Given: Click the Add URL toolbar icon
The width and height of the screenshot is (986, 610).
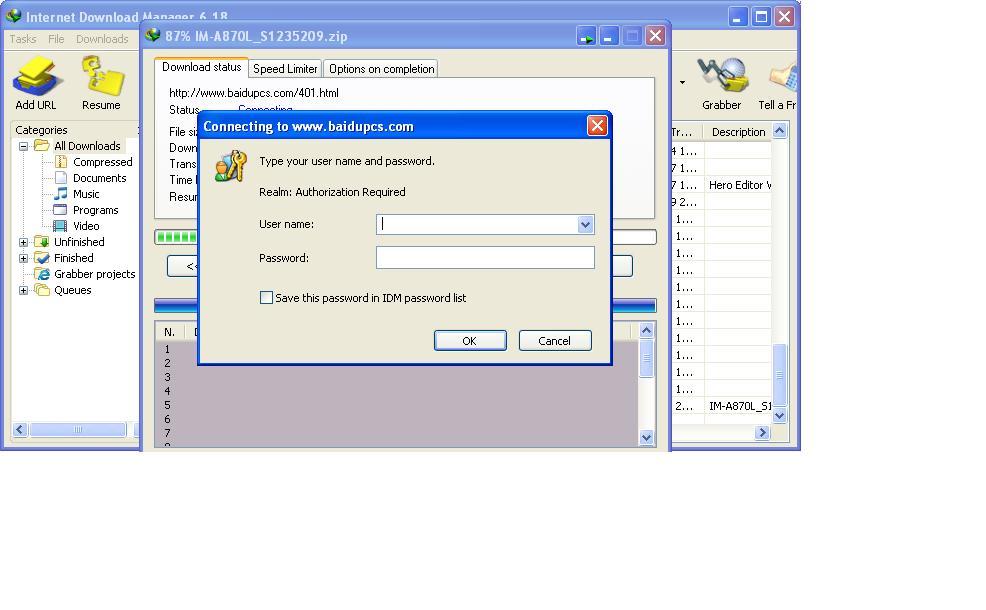Looking at the screenshot, I should point(36,76).
